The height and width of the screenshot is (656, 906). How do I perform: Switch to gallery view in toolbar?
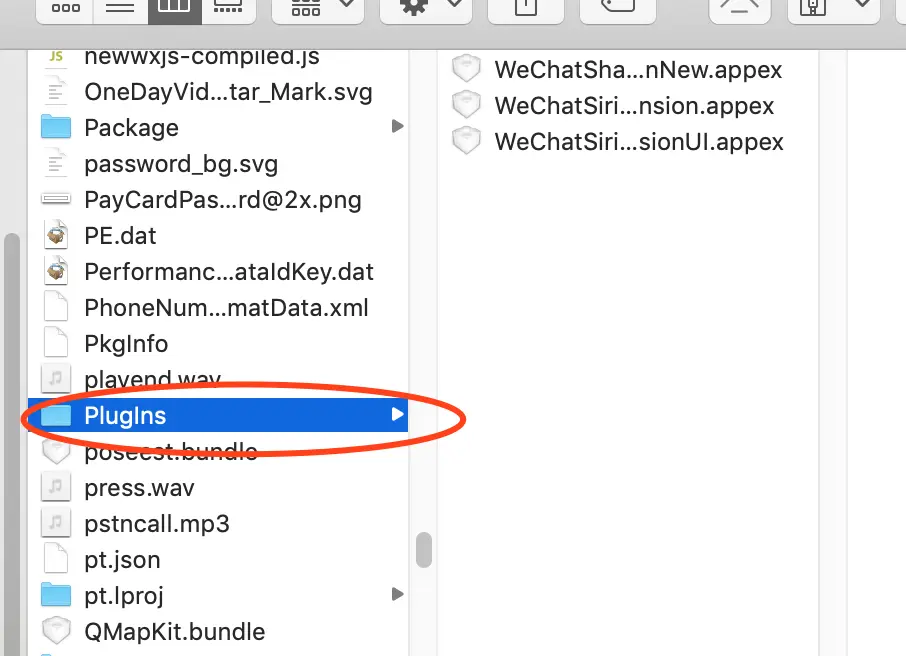[228, 8]
